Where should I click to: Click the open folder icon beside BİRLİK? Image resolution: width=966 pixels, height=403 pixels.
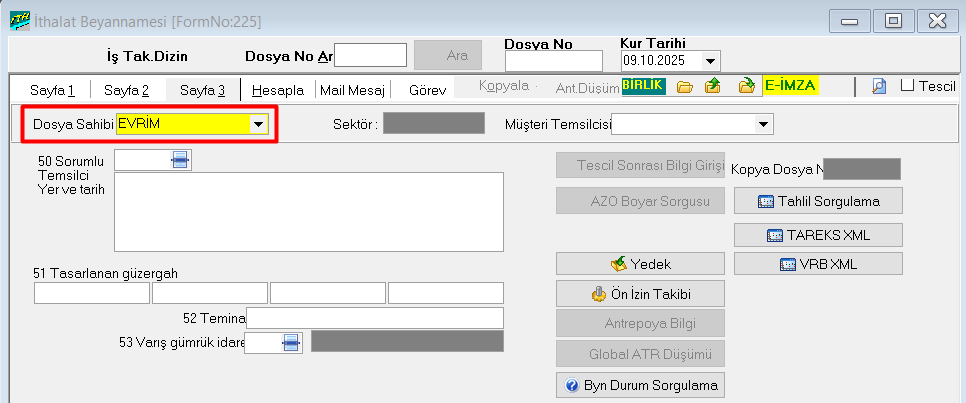[x=685, y=87]
